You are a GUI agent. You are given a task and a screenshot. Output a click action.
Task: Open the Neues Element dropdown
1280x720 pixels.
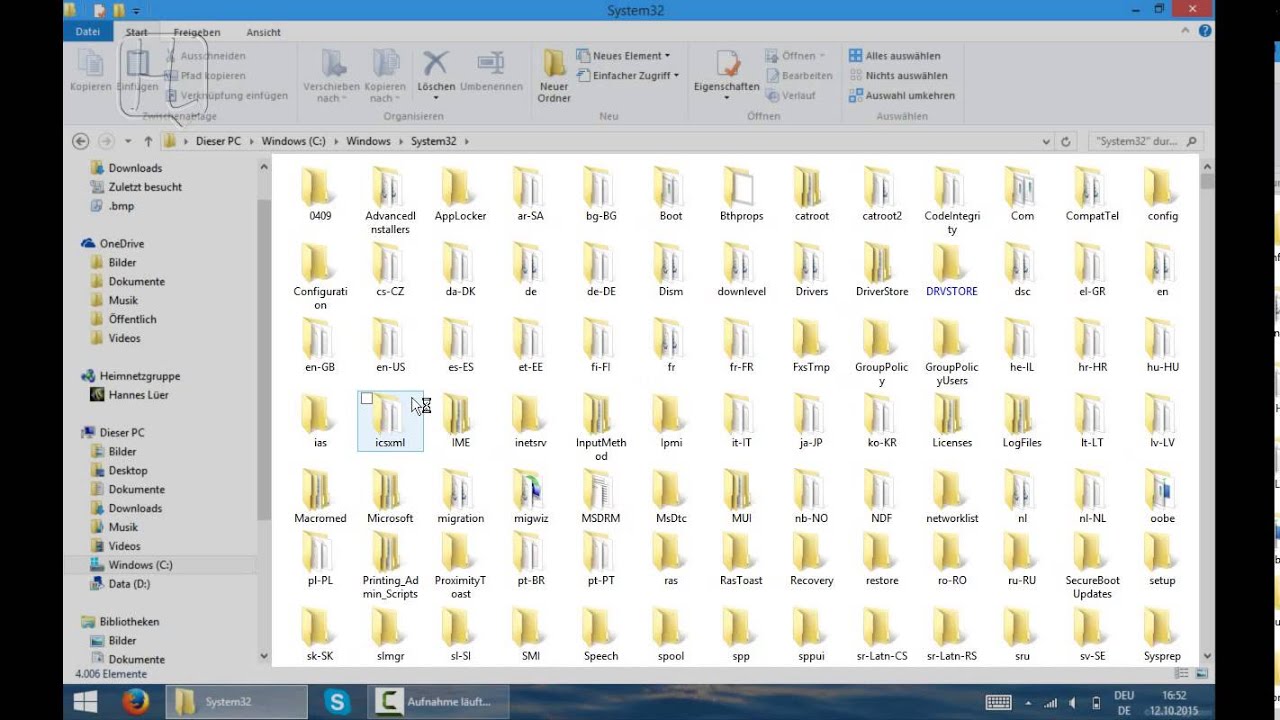coord(624,56)
